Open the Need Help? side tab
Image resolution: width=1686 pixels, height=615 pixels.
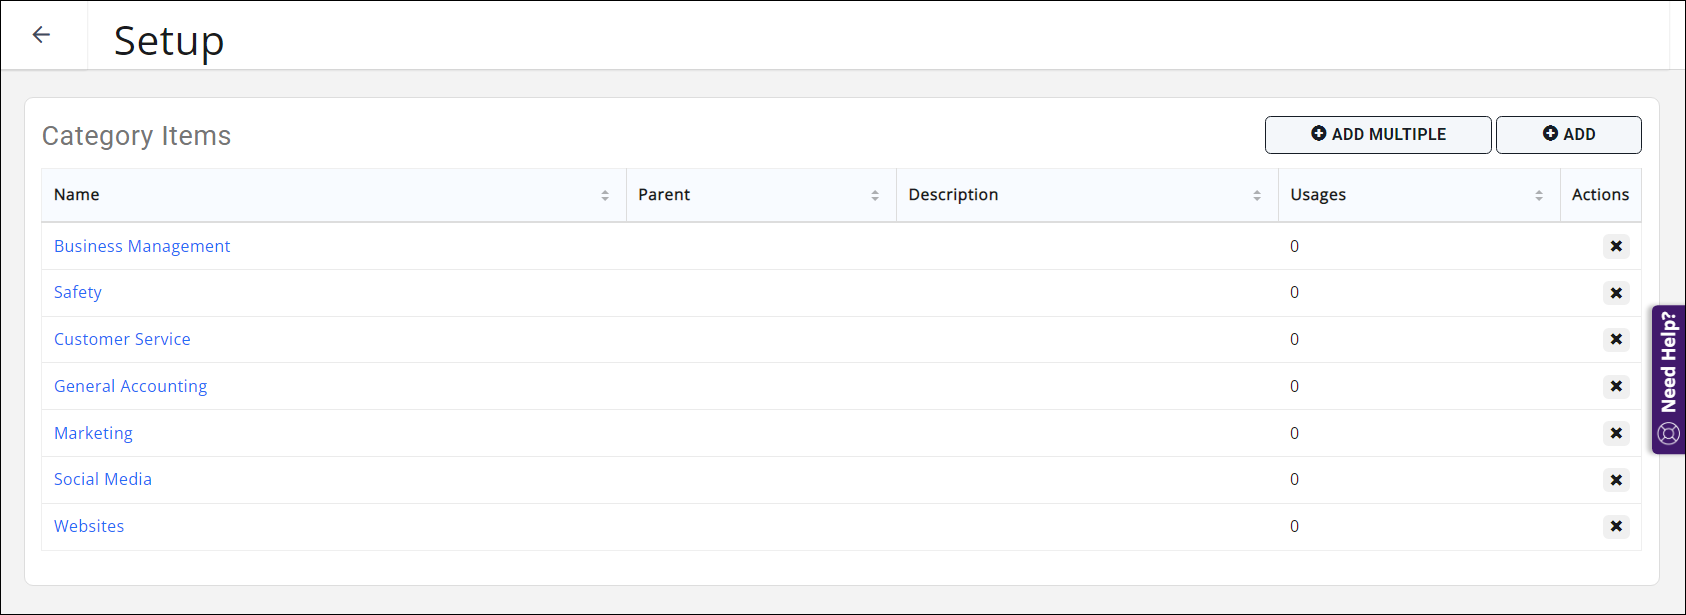point(1668,370)
